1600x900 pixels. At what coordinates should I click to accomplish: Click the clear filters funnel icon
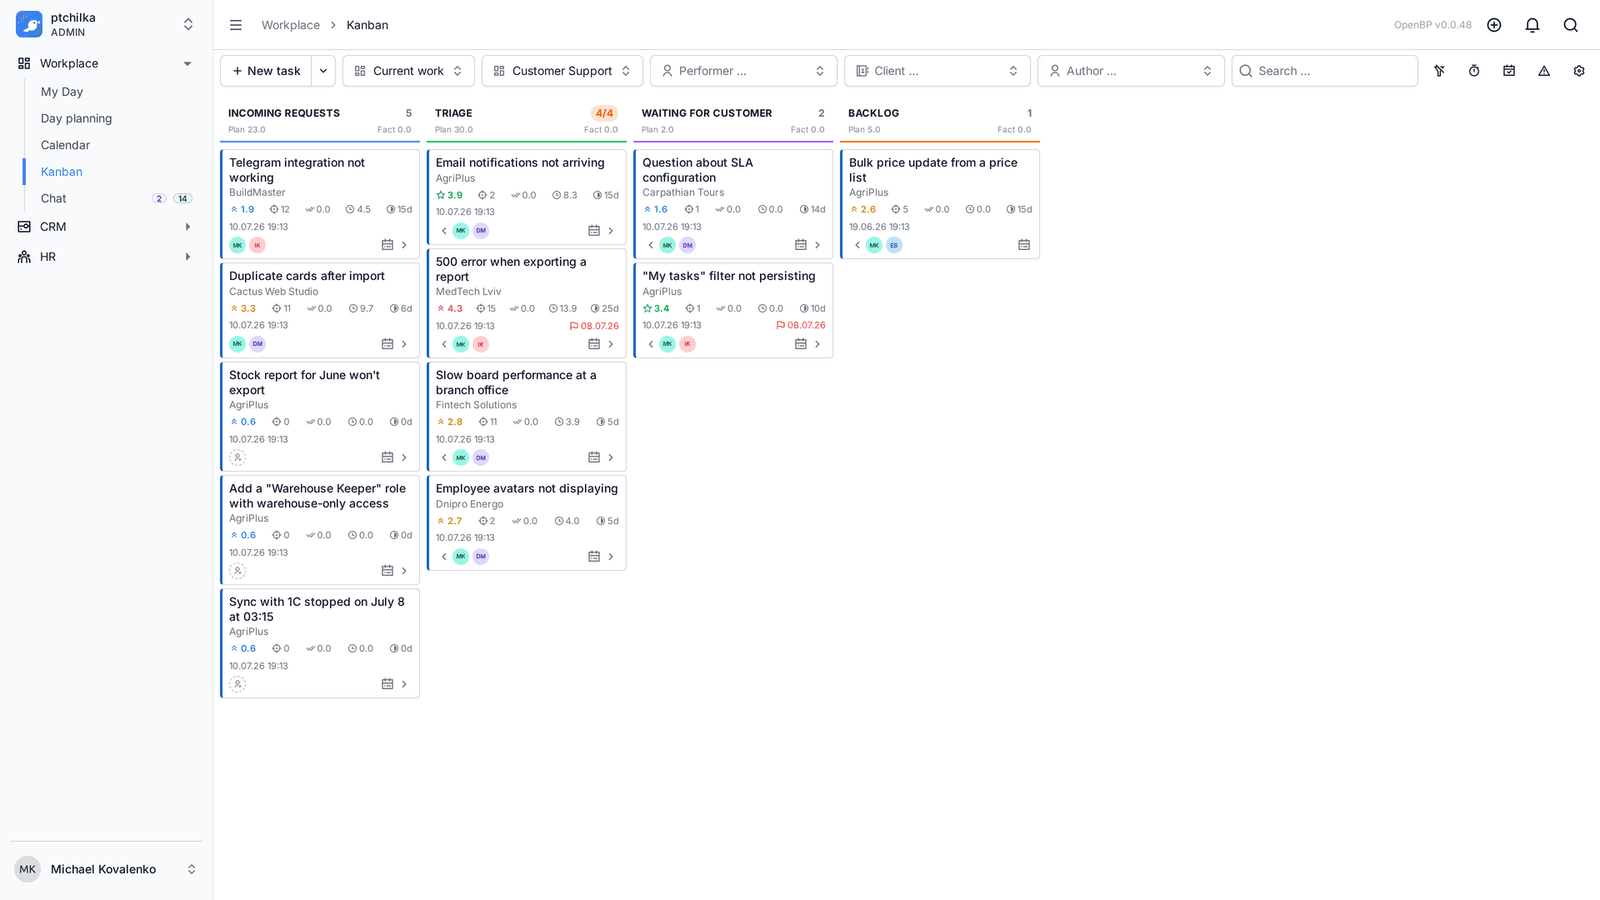click(1439, 71)
